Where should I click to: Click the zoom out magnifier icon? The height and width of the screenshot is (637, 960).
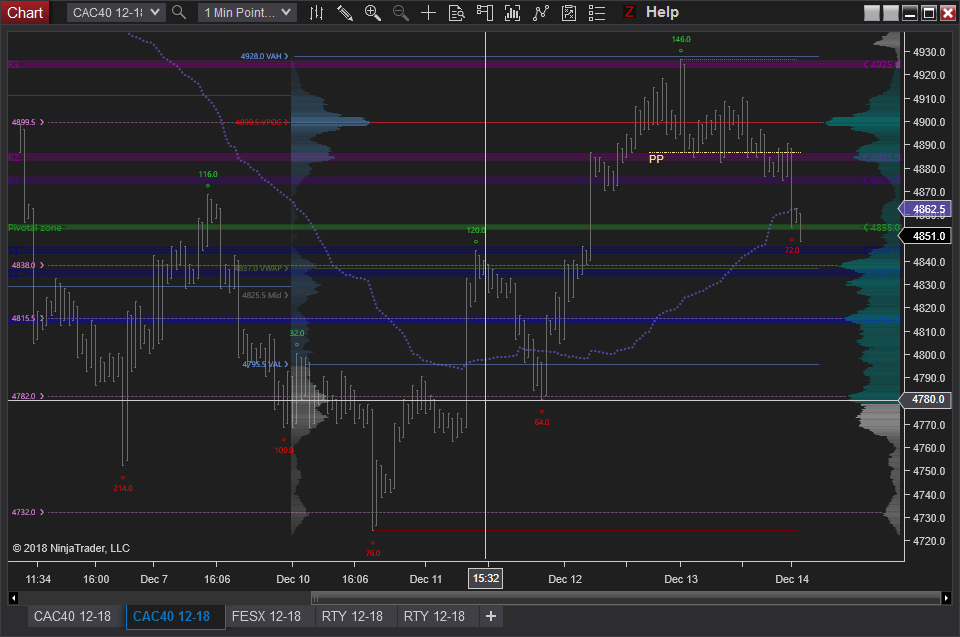400,12
